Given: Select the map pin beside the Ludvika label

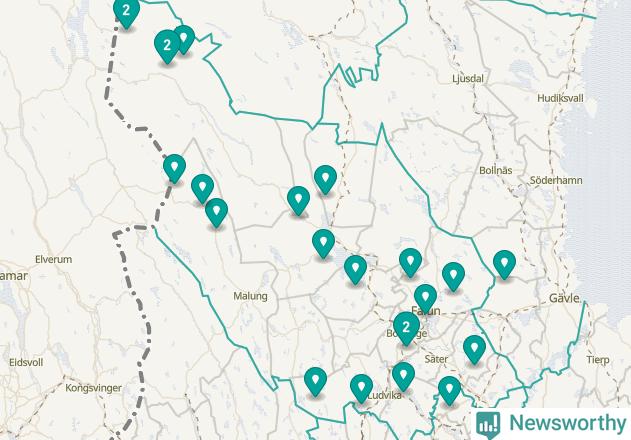Looking at the screenshot, I should pyautogui.click(x=361, y=388).
